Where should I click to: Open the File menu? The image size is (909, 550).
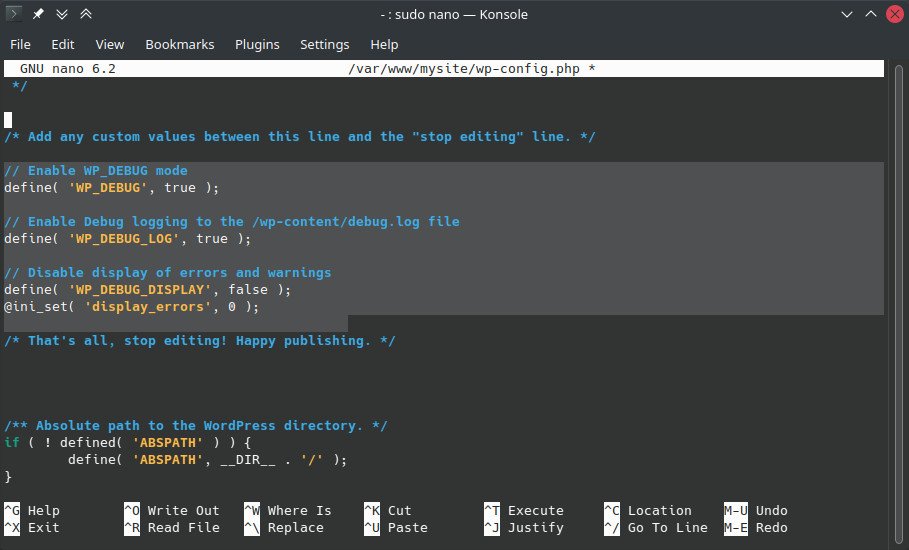20,45
